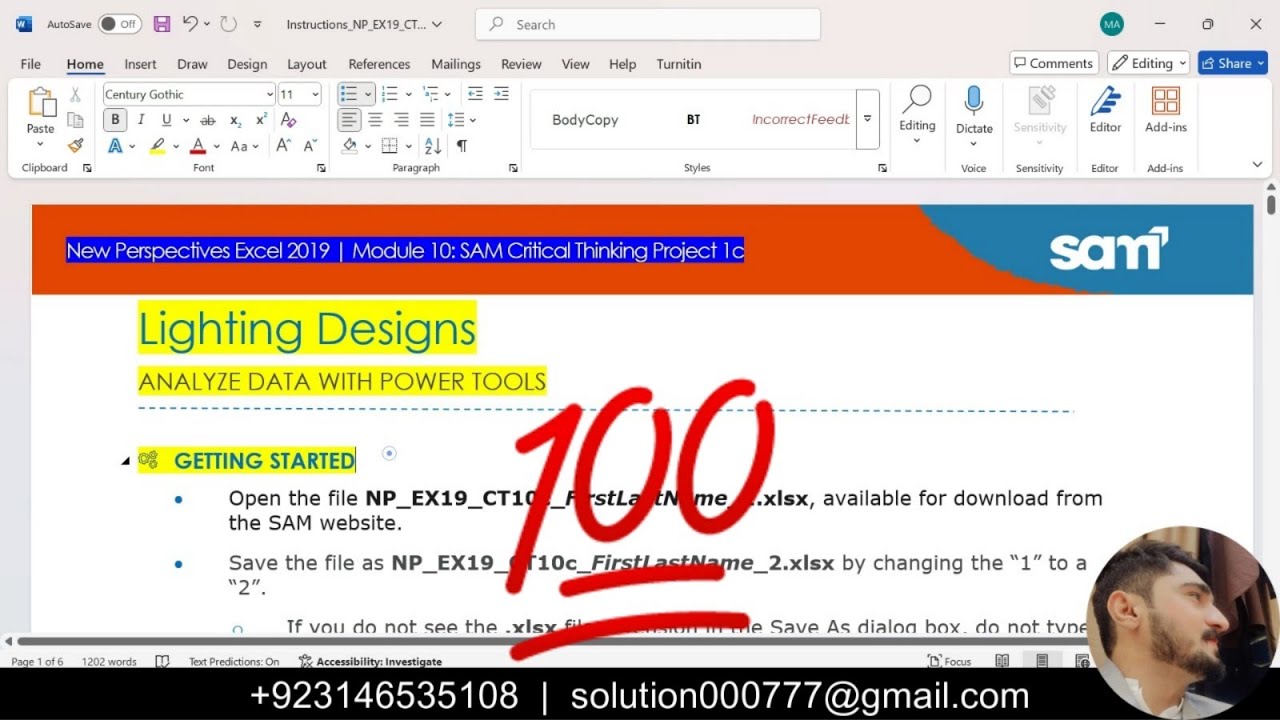Toggle Align Right

tap(401, 120)
